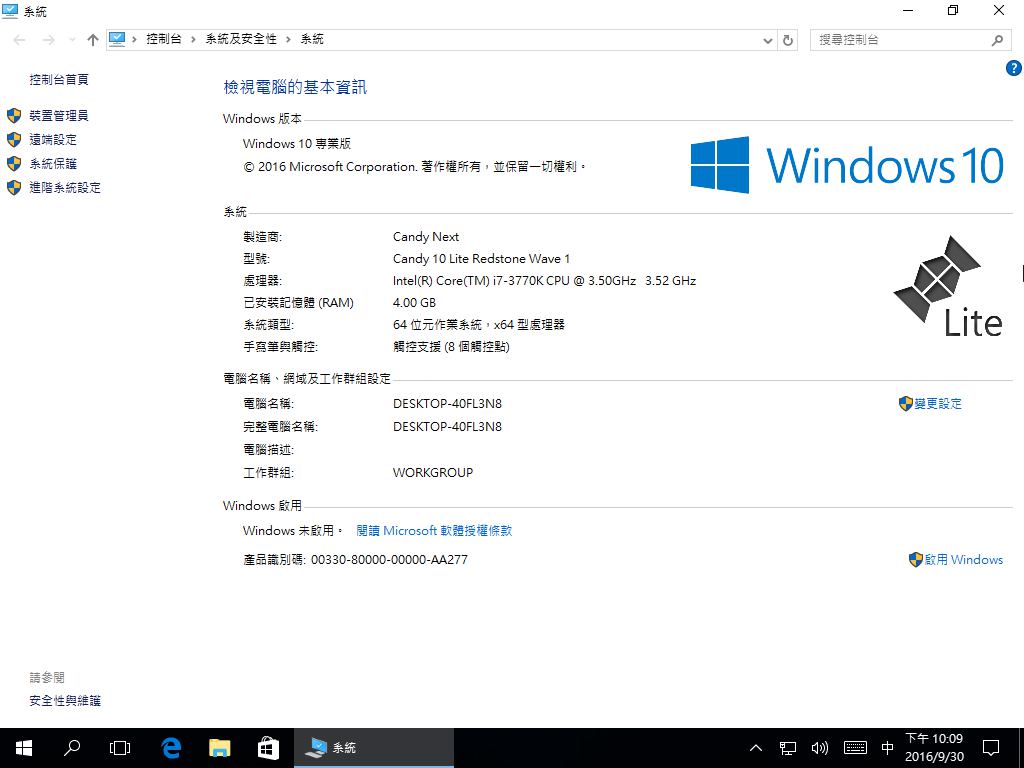Click Candy Next manufacturer text
This screenshot has width=1024, height=768.
(x=426, y=236)
